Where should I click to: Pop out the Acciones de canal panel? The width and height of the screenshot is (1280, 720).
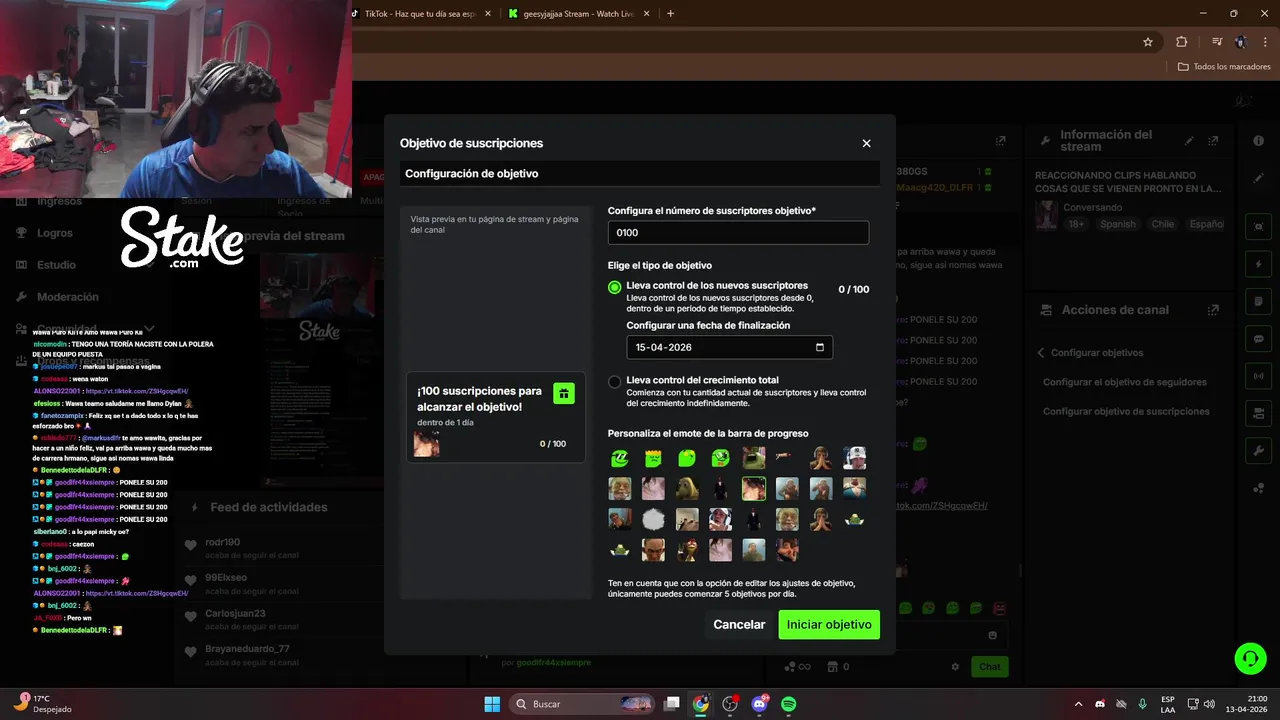[x=1214, y=310]
